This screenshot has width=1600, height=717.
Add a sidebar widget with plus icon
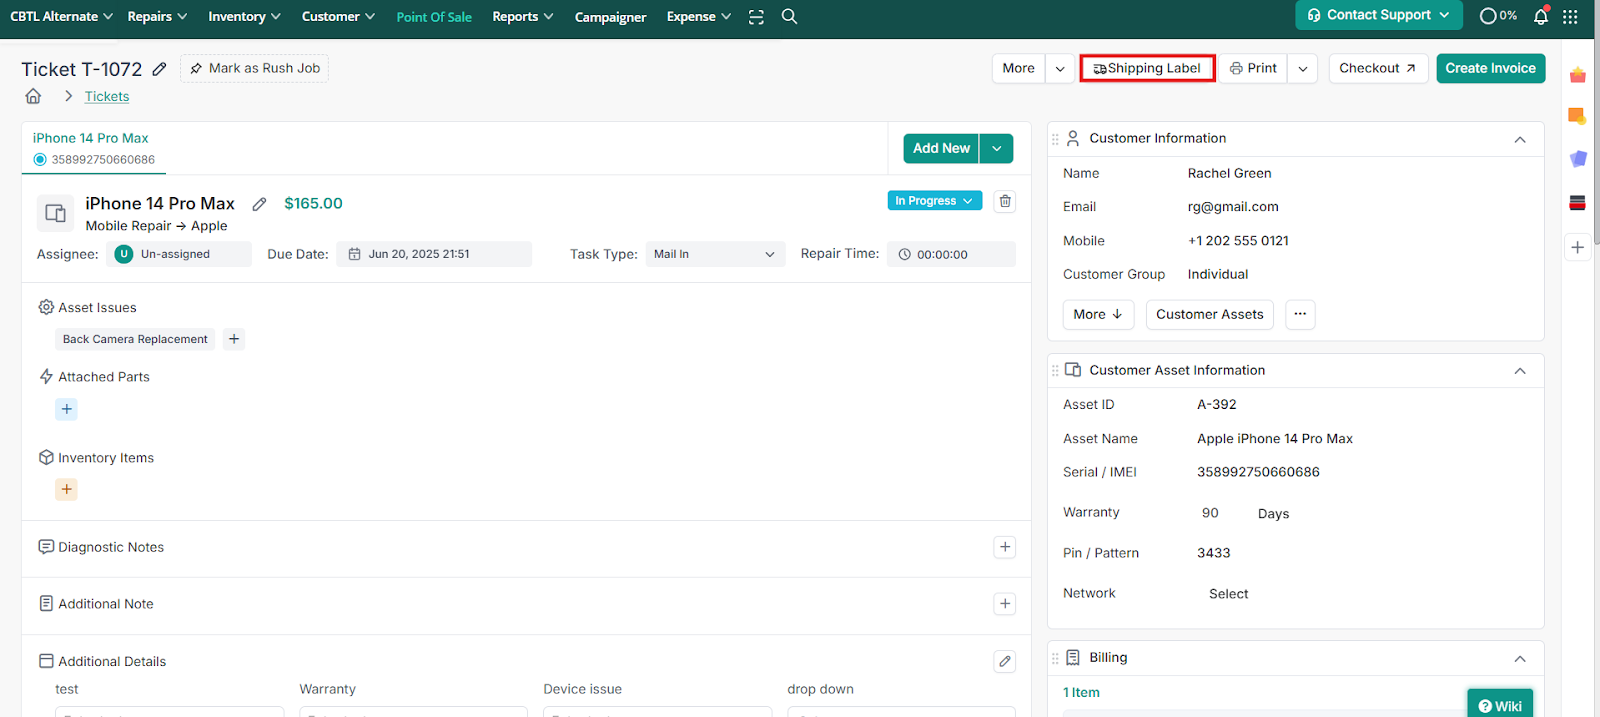coord(1578,247)
